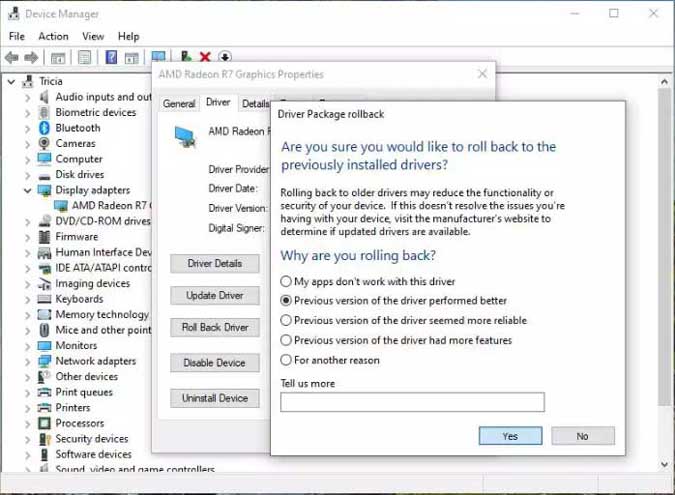Expand the Disk drives node

click(28, 175)
